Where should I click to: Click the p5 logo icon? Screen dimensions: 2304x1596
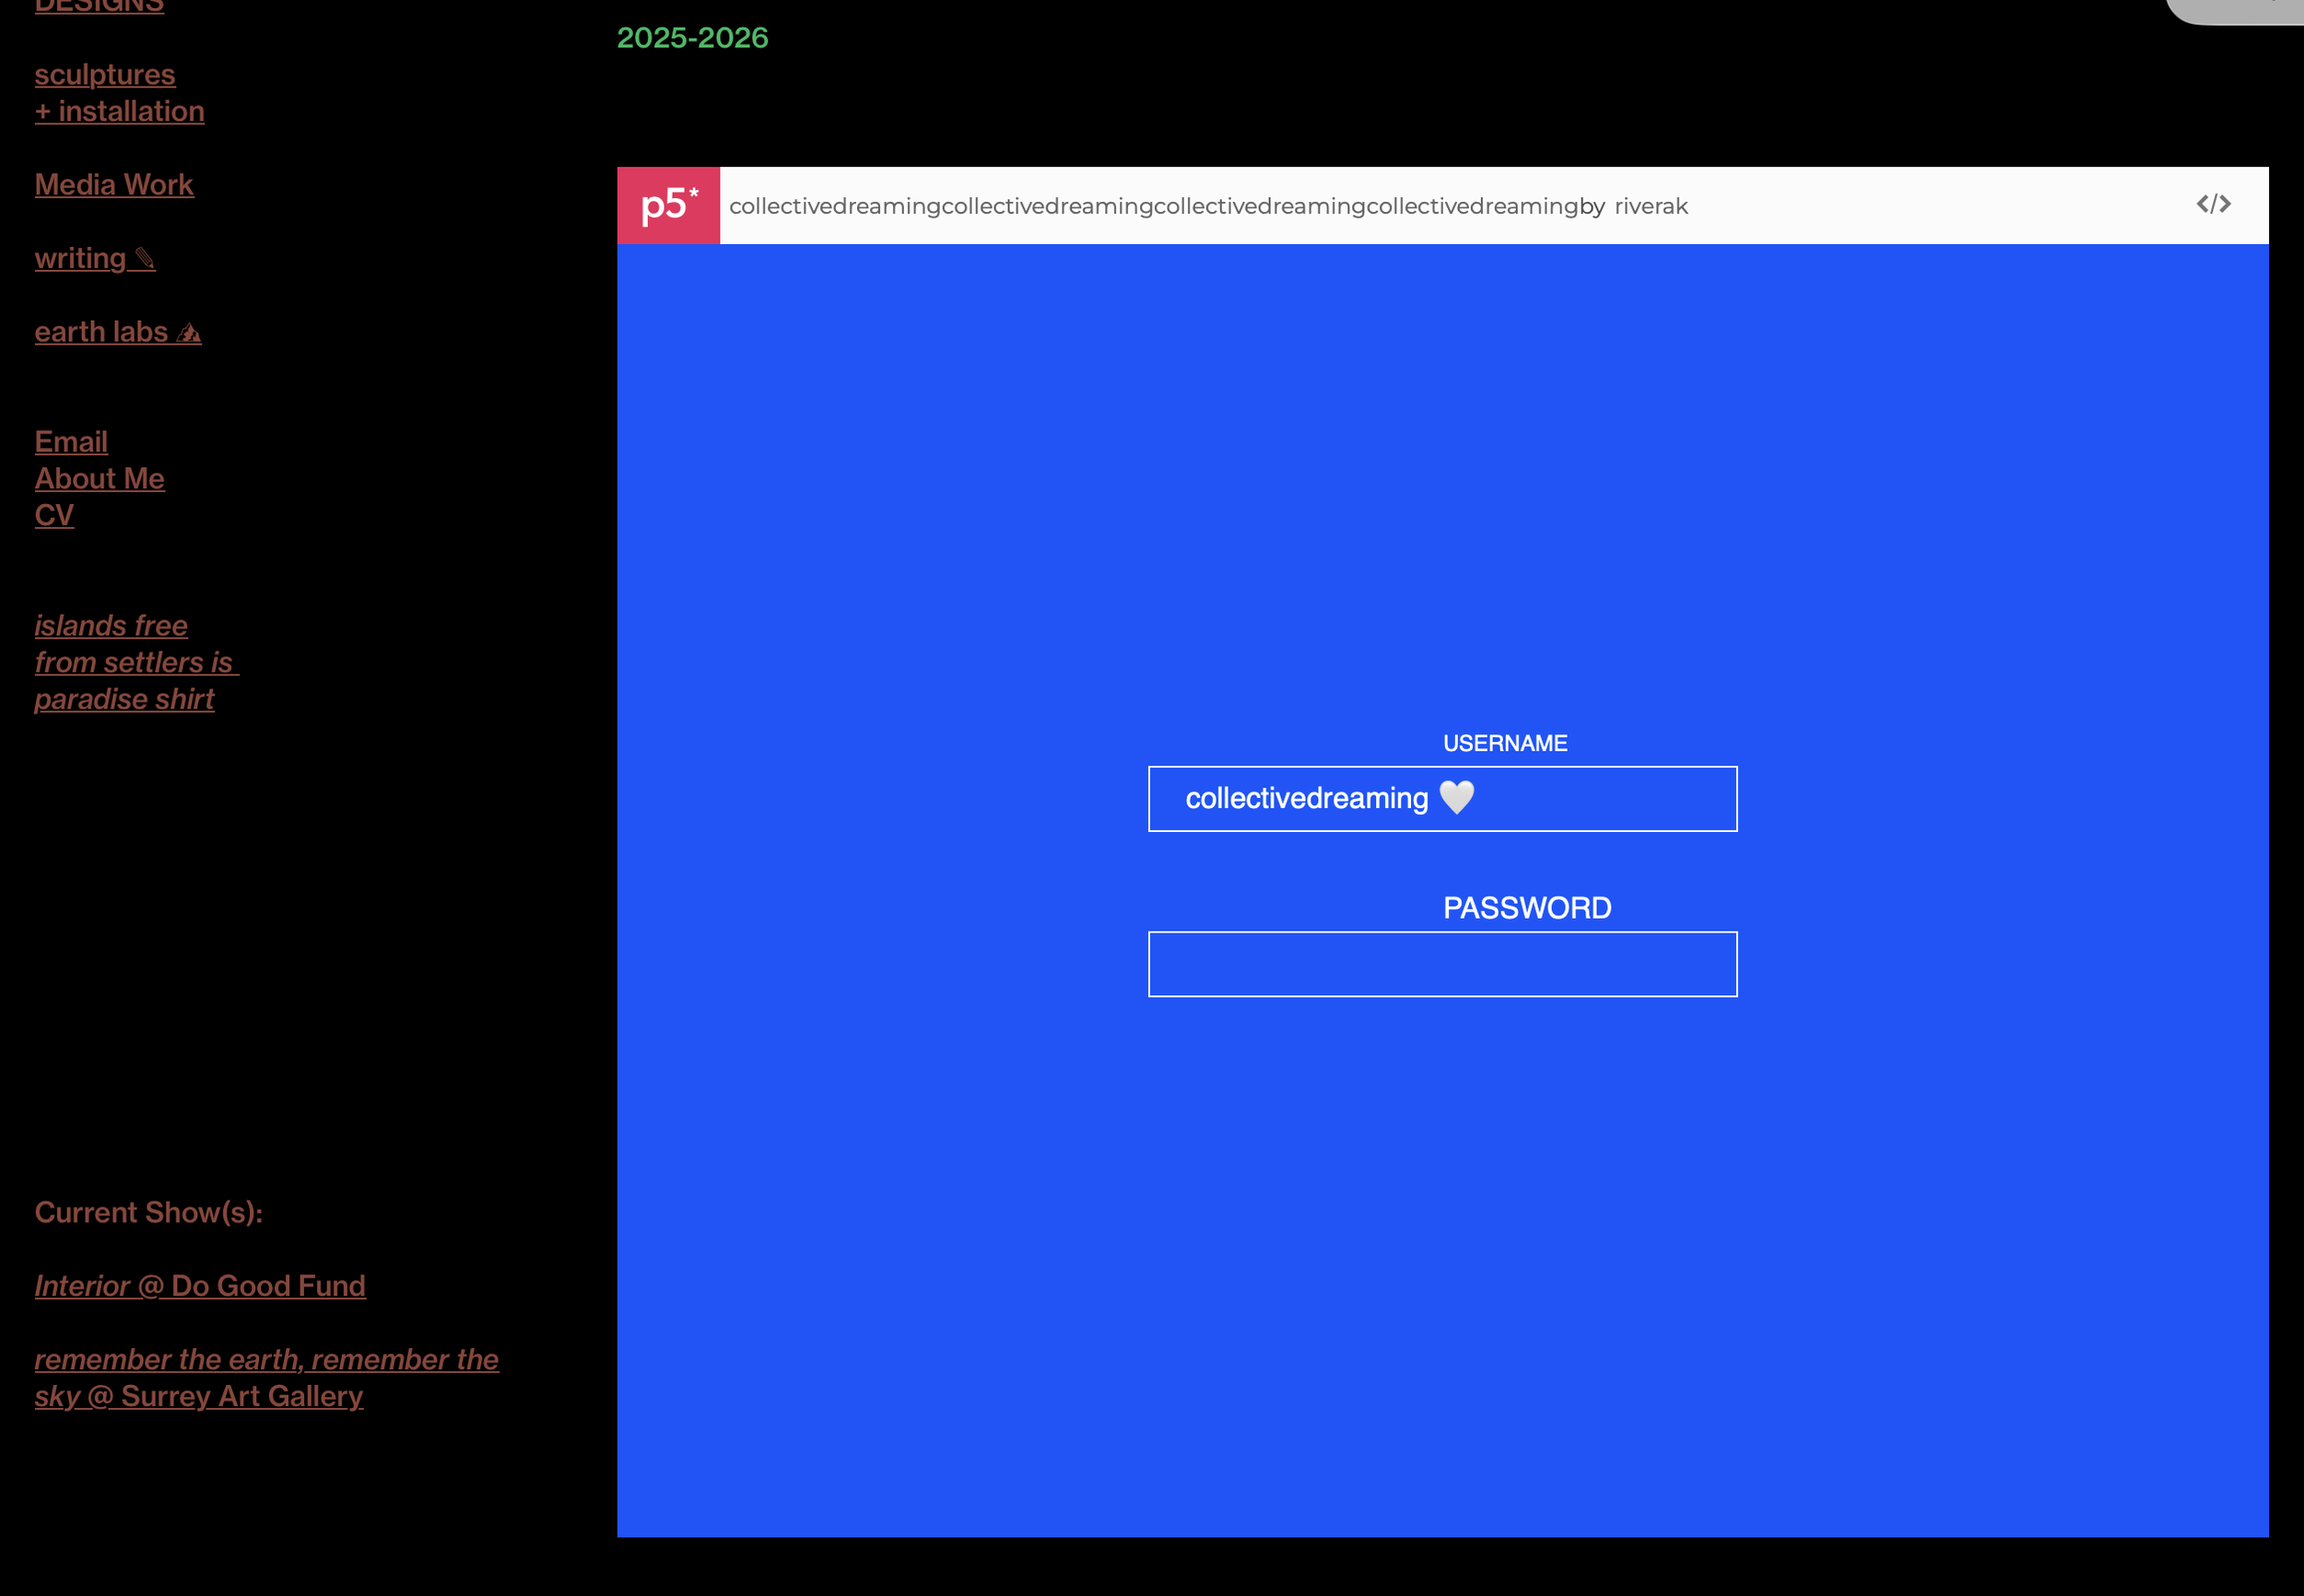pos(668,205)
